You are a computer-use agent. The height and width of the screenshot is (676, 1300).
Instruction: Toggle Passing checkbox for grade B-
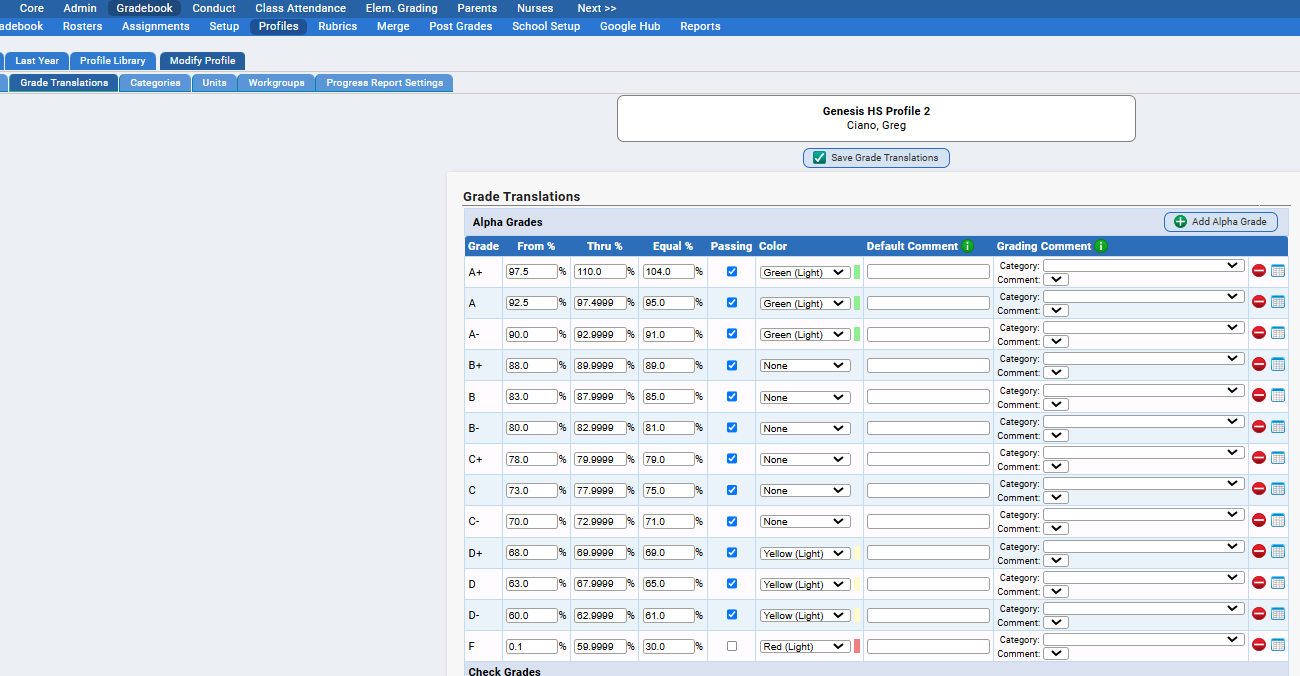click(x=732, y=427)
